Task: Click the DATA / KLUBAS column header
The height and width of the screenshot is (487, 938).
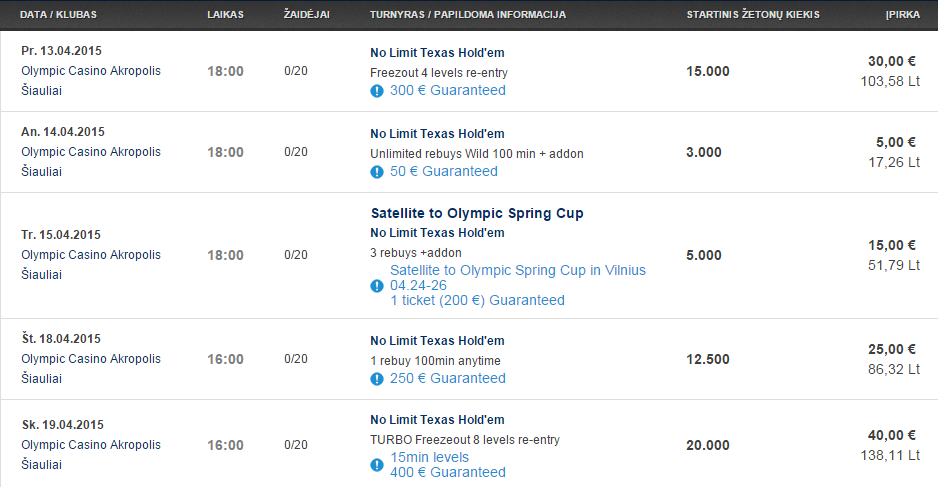Action: [58, 14]
